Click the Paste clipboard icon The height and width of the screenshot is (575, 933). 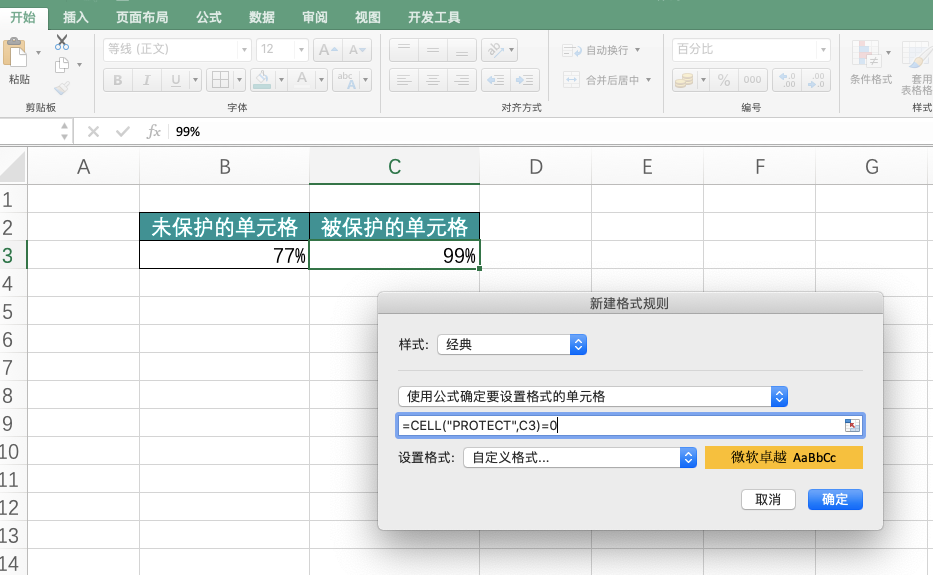(x=15, y=54)
